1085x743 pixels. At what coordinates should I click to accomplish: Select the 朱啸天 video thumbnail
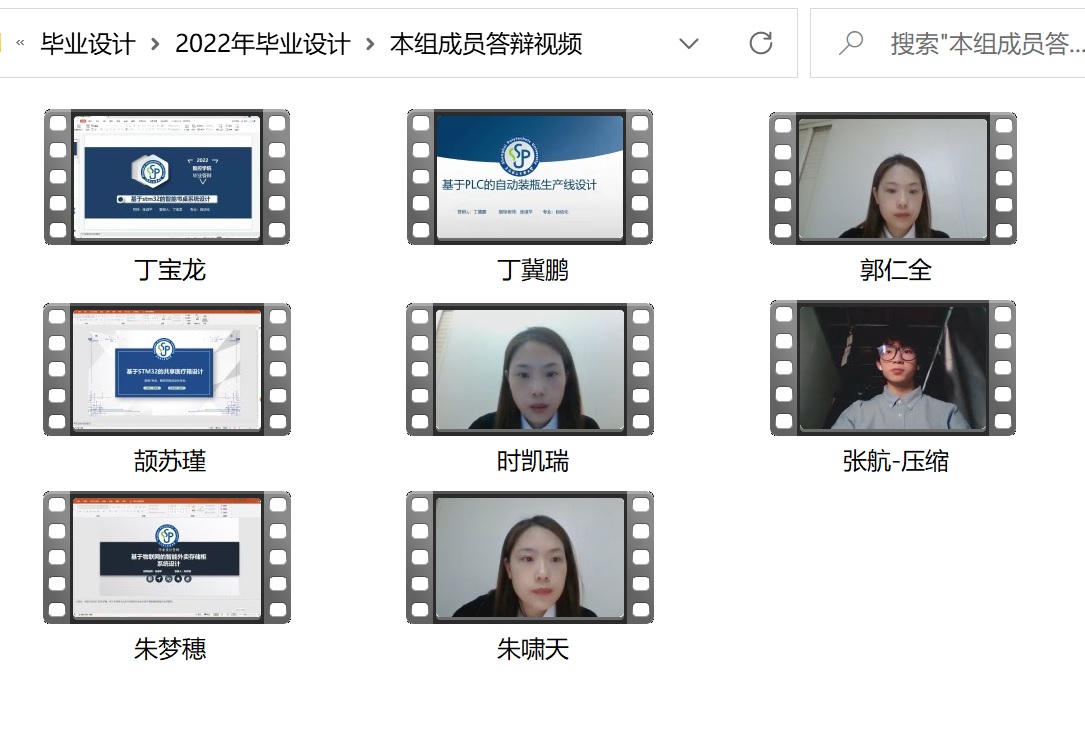coord(530,557)
